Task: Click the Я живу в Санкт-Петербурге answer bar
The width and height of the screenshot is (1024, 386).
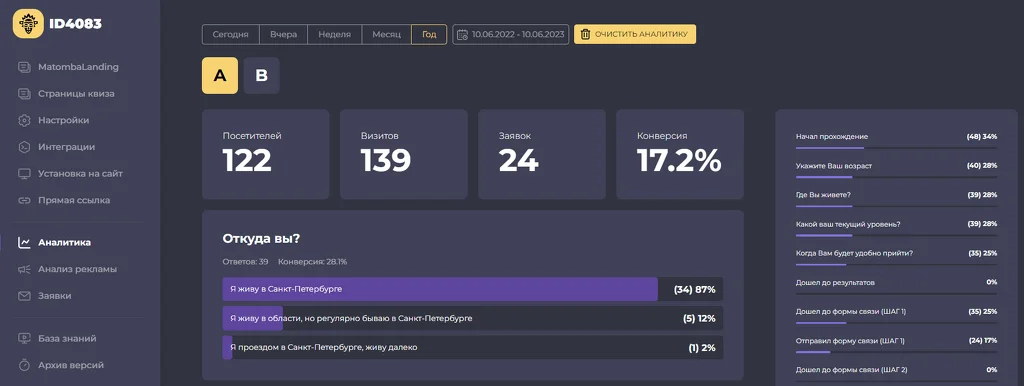Action: pyautogui.click(x=473, y=289)
